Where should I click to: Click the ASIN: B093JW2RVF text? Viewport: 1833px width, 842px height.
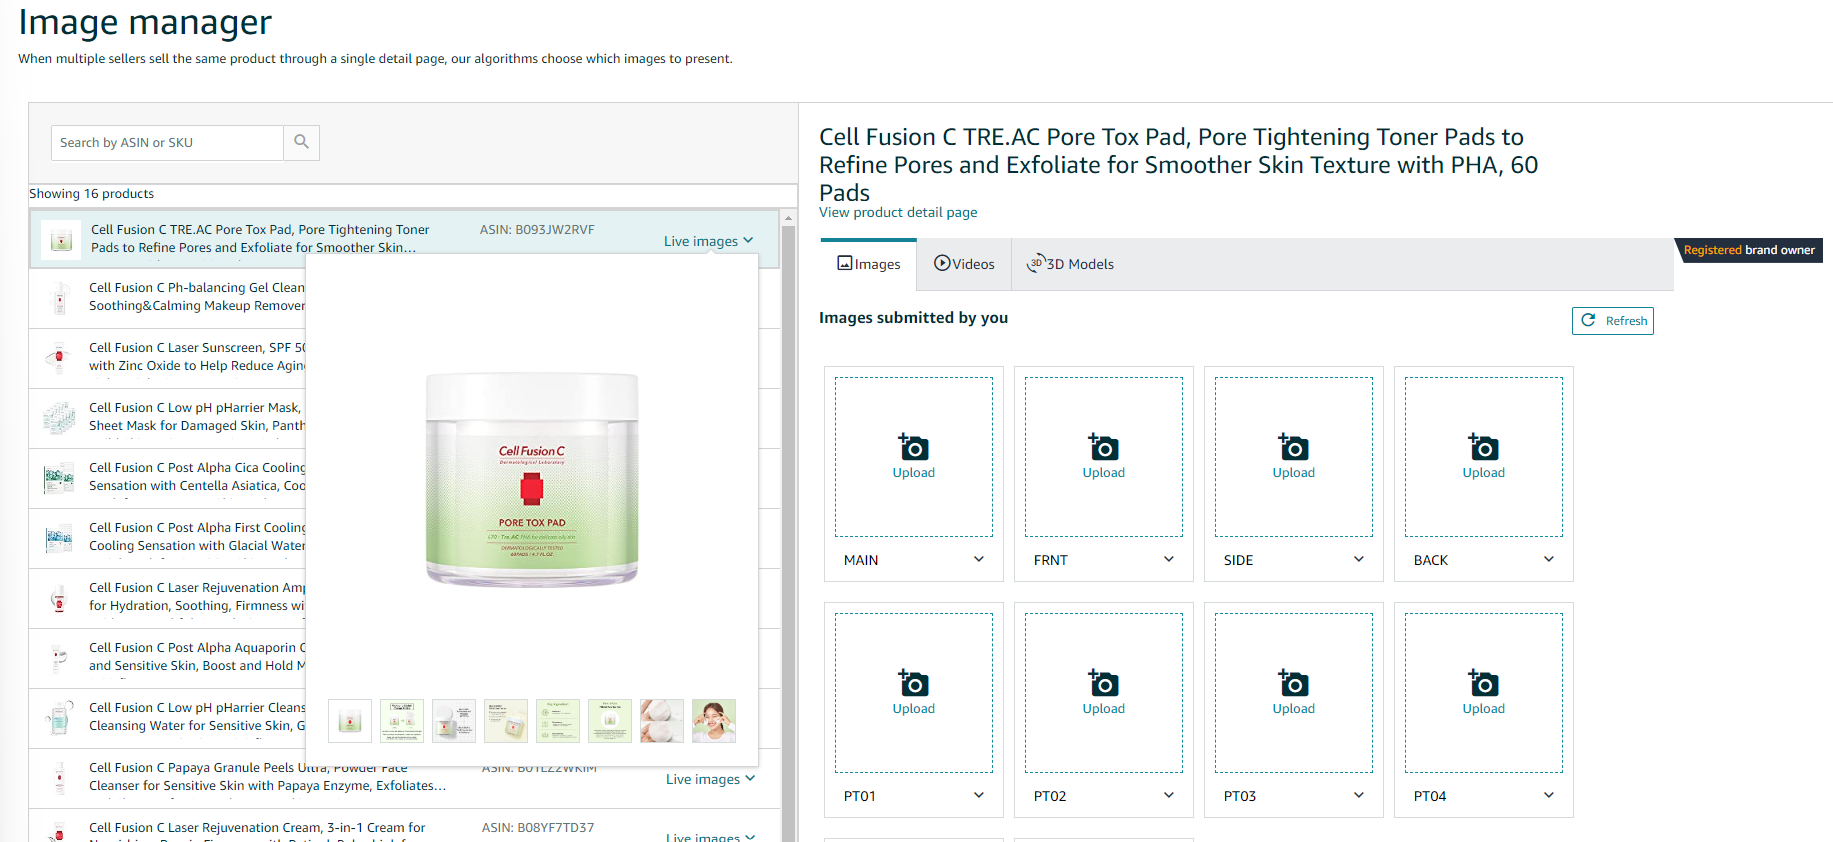537,230
